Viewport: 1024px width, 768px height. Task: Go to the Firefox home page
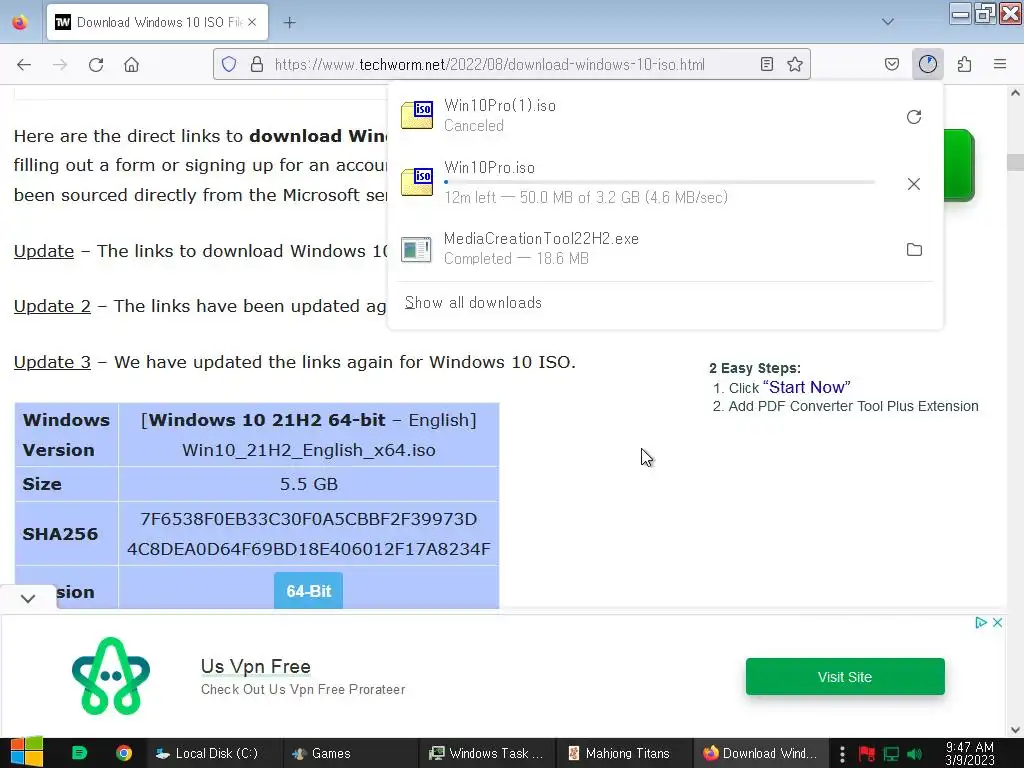pyautogui.click(x=131, y=64)
